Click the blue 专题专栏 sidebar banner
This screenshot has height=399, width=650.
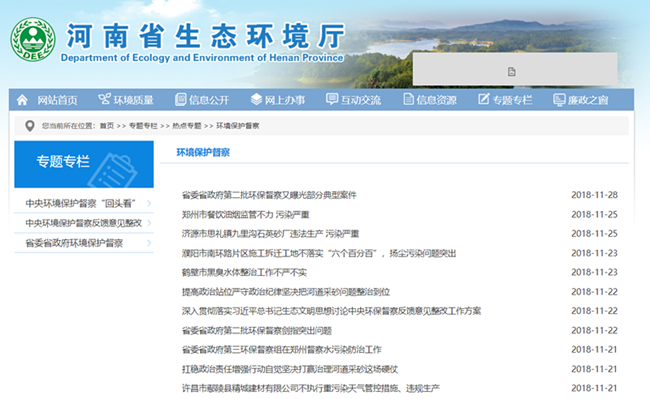84,164
